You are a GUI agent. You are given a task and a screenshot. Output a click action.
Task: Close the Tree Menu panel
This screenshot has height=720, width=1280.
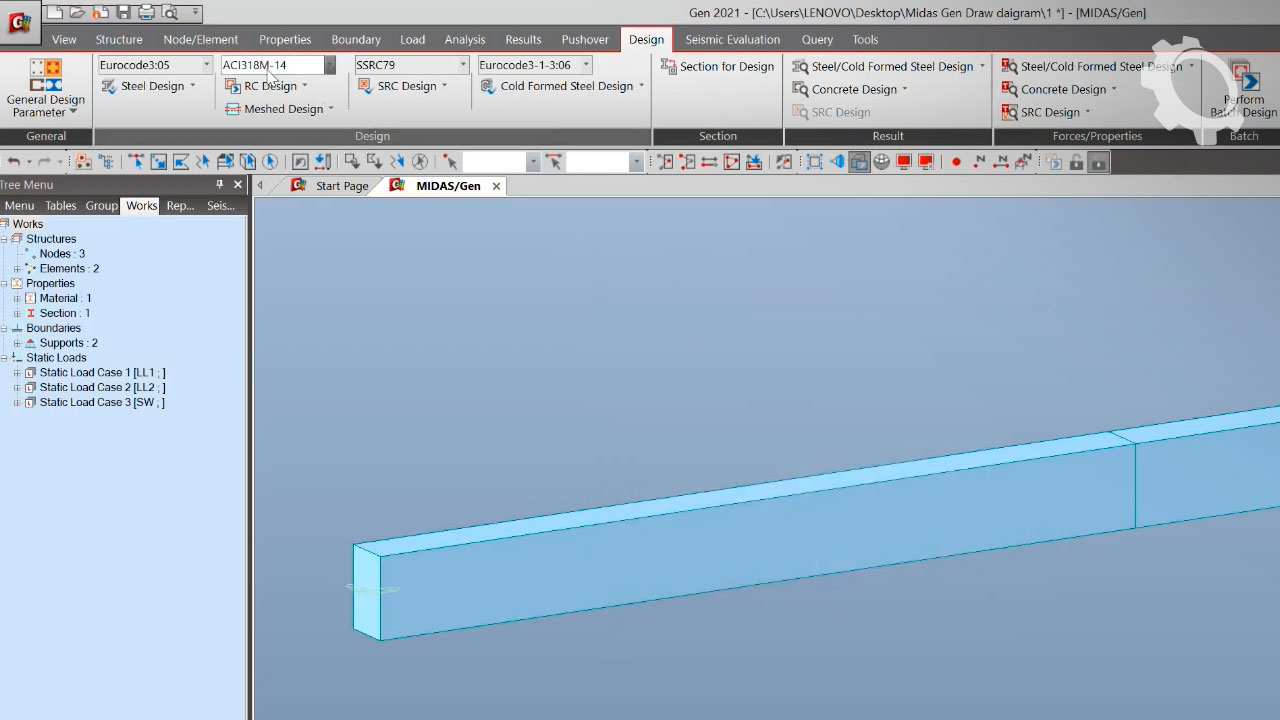coord(238,185)
